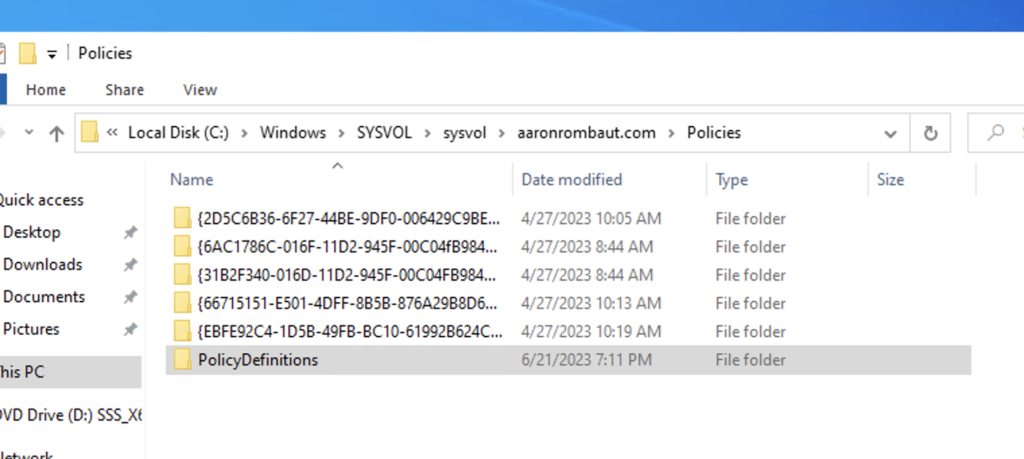Click the pin icon beside Downloads
The height and width of the screenshot is (459, 1024).
[129, 265]
